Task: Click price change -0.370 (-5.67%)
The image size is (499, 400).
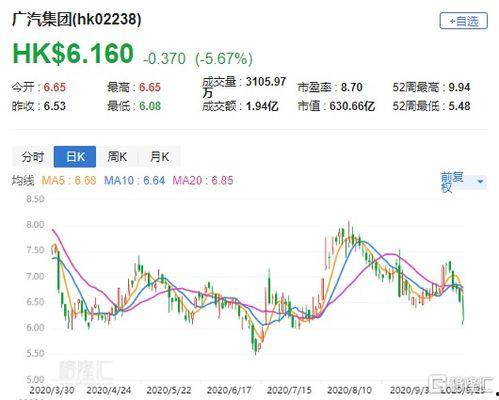Action: [198, 59]
